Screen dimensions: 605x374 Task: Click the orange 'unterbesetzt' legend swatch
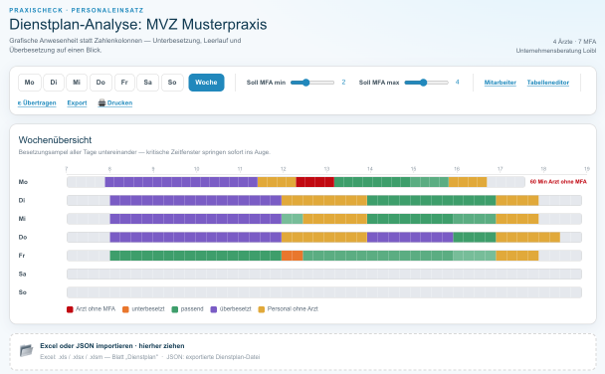click(x=125, y=309)
